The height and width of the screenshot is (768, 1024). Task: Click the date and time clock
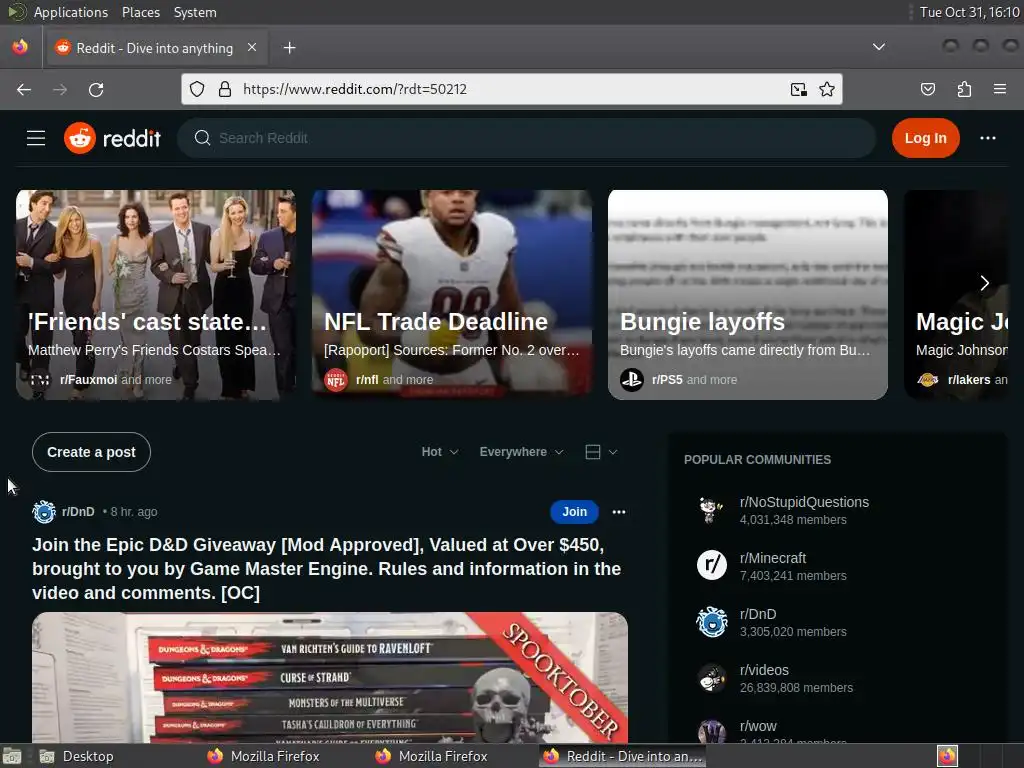[969, 12]
